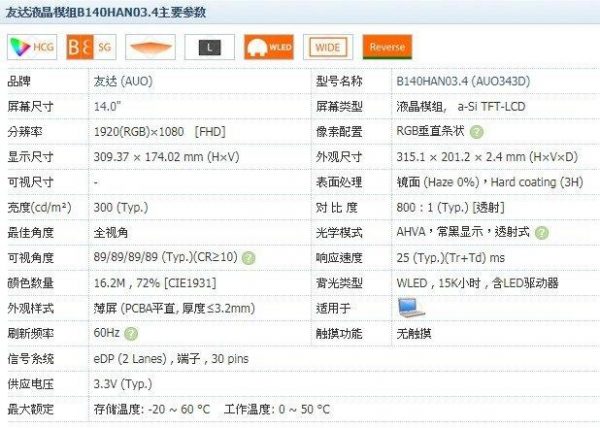Click the WIDE viewing angle icon
This screenshot has width=600, height=428.
tap(328, 47)
